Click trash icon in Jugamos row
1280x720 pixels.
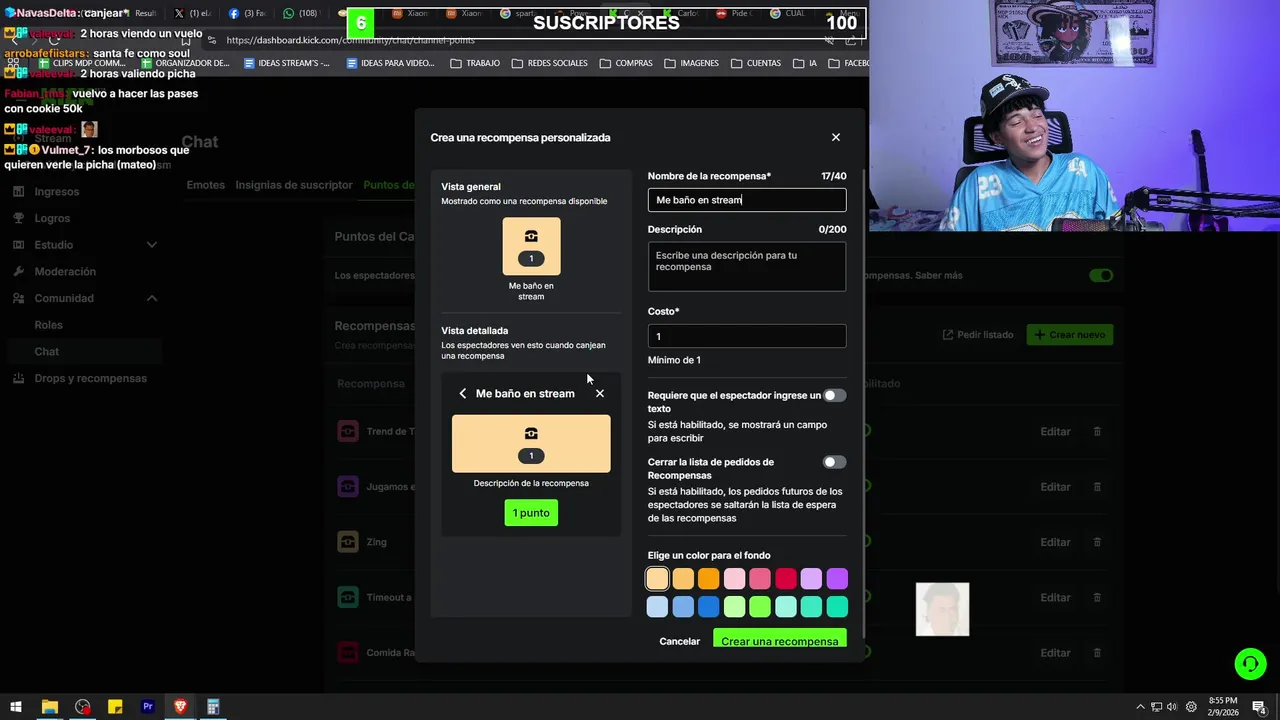1097,487
